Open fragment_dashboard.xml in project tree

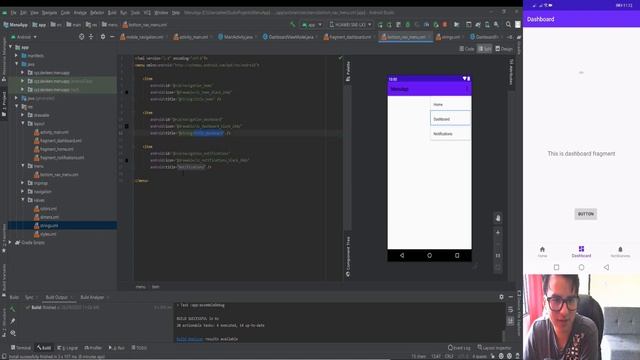click(58, 141)
